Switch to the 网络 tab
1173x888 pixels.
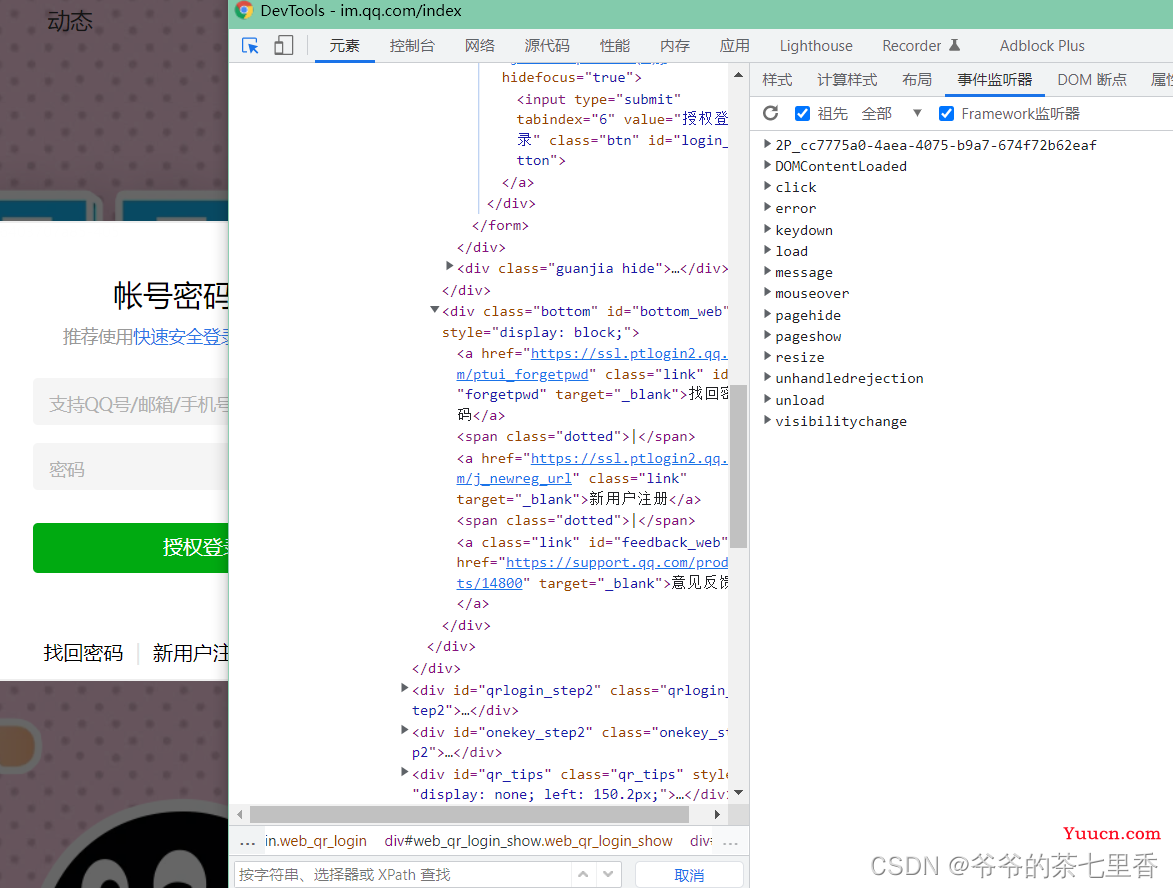(x=480, y=46)
